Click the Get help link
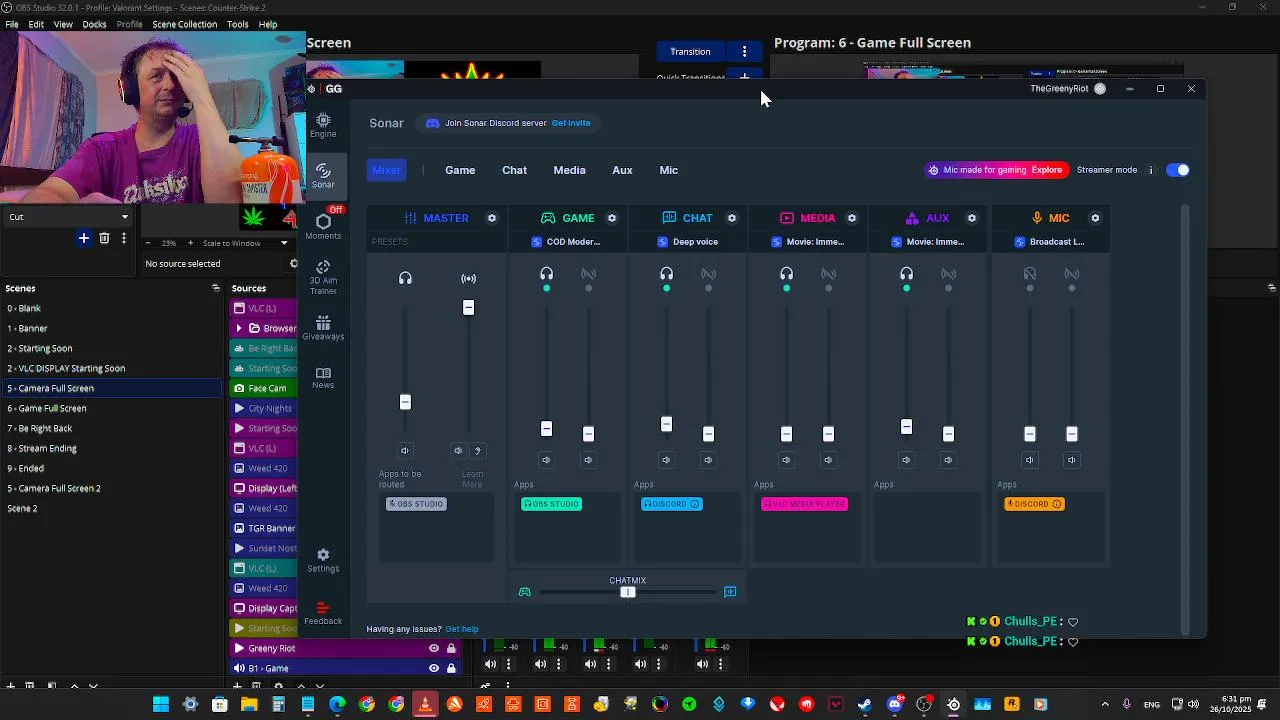The image size is (1280, 720). click(x=462, y=629)
